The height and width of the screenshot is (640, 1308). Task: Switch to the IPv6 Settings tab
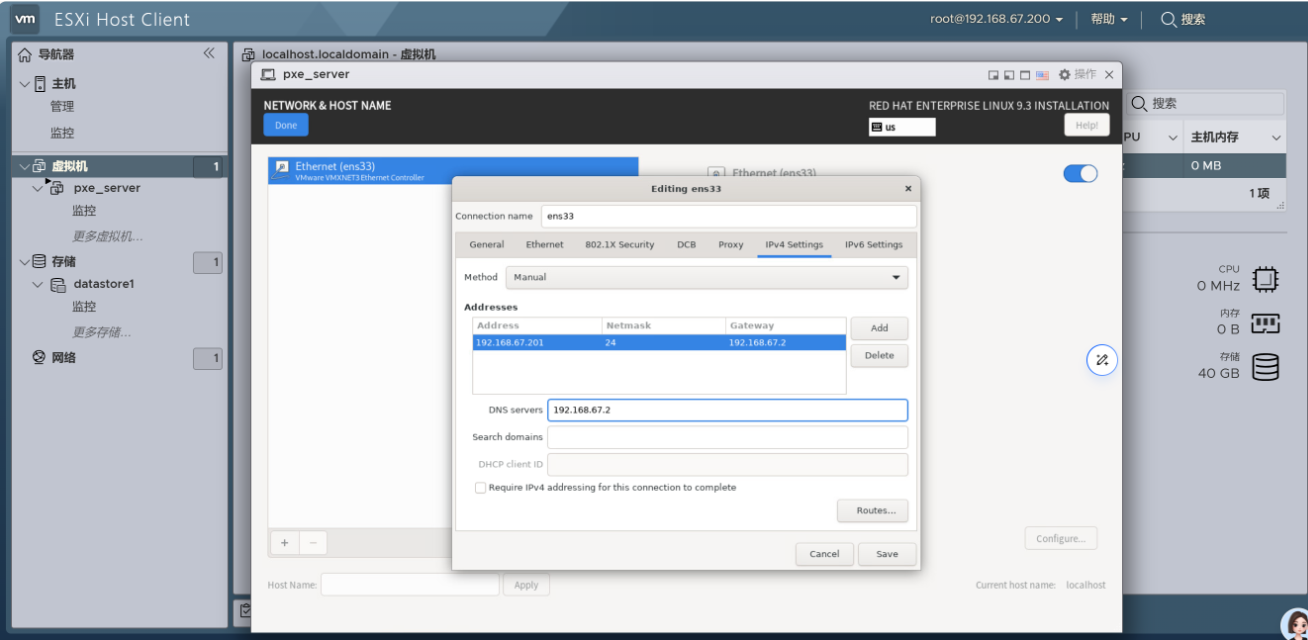[874, 245]
